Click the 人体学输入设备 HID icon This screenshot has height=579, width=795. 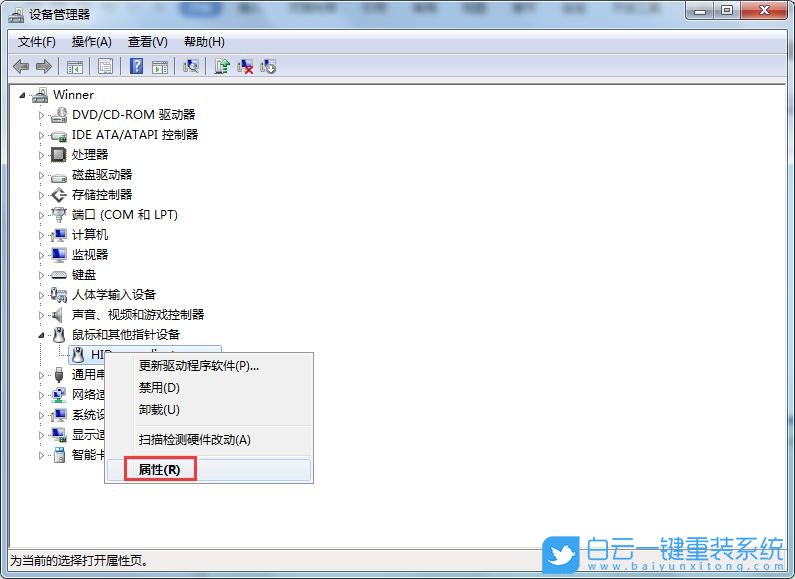click(59, 295)
